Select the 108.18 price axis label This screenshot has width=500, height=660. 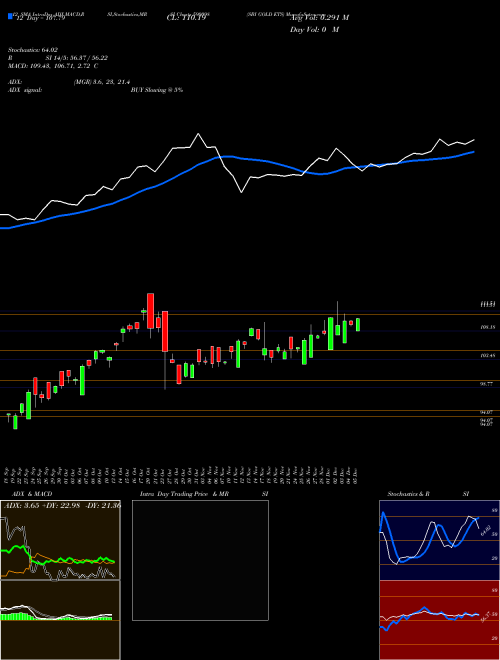click(487, 327)
